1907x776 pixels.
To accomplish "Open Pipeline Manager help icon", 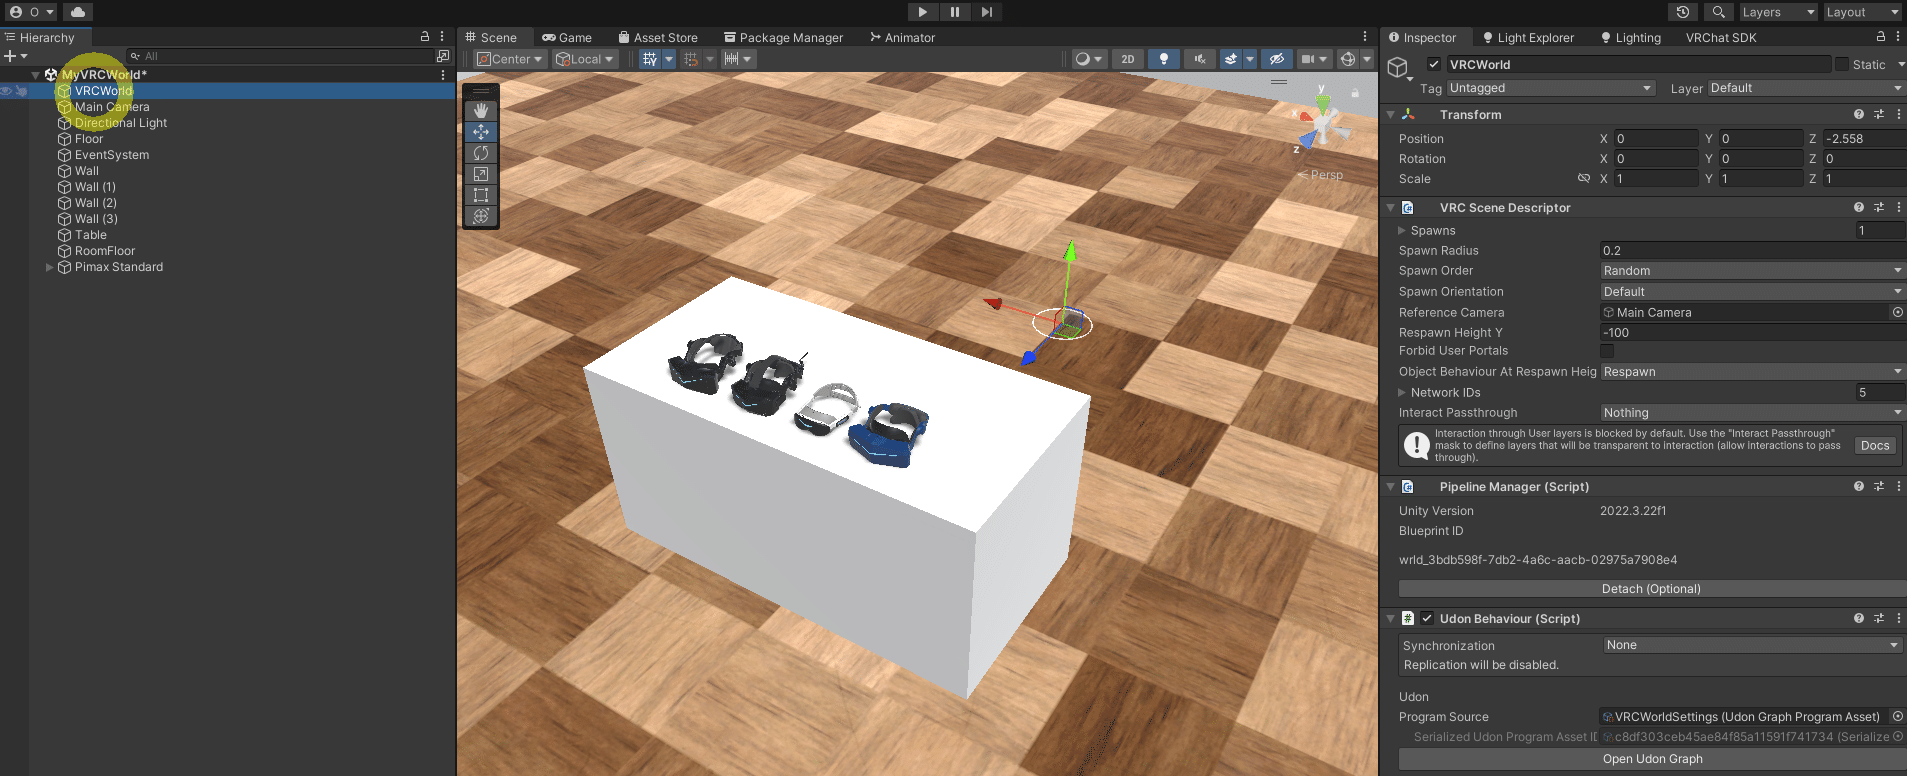I will click(1859, 487).
